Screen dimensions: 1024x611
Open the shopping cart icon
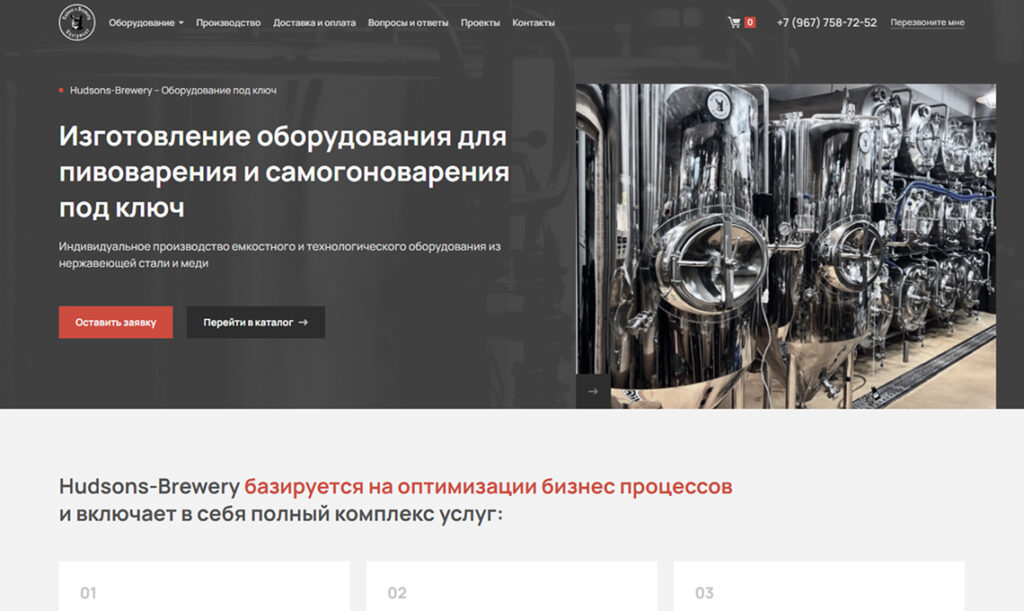(734, 22)
